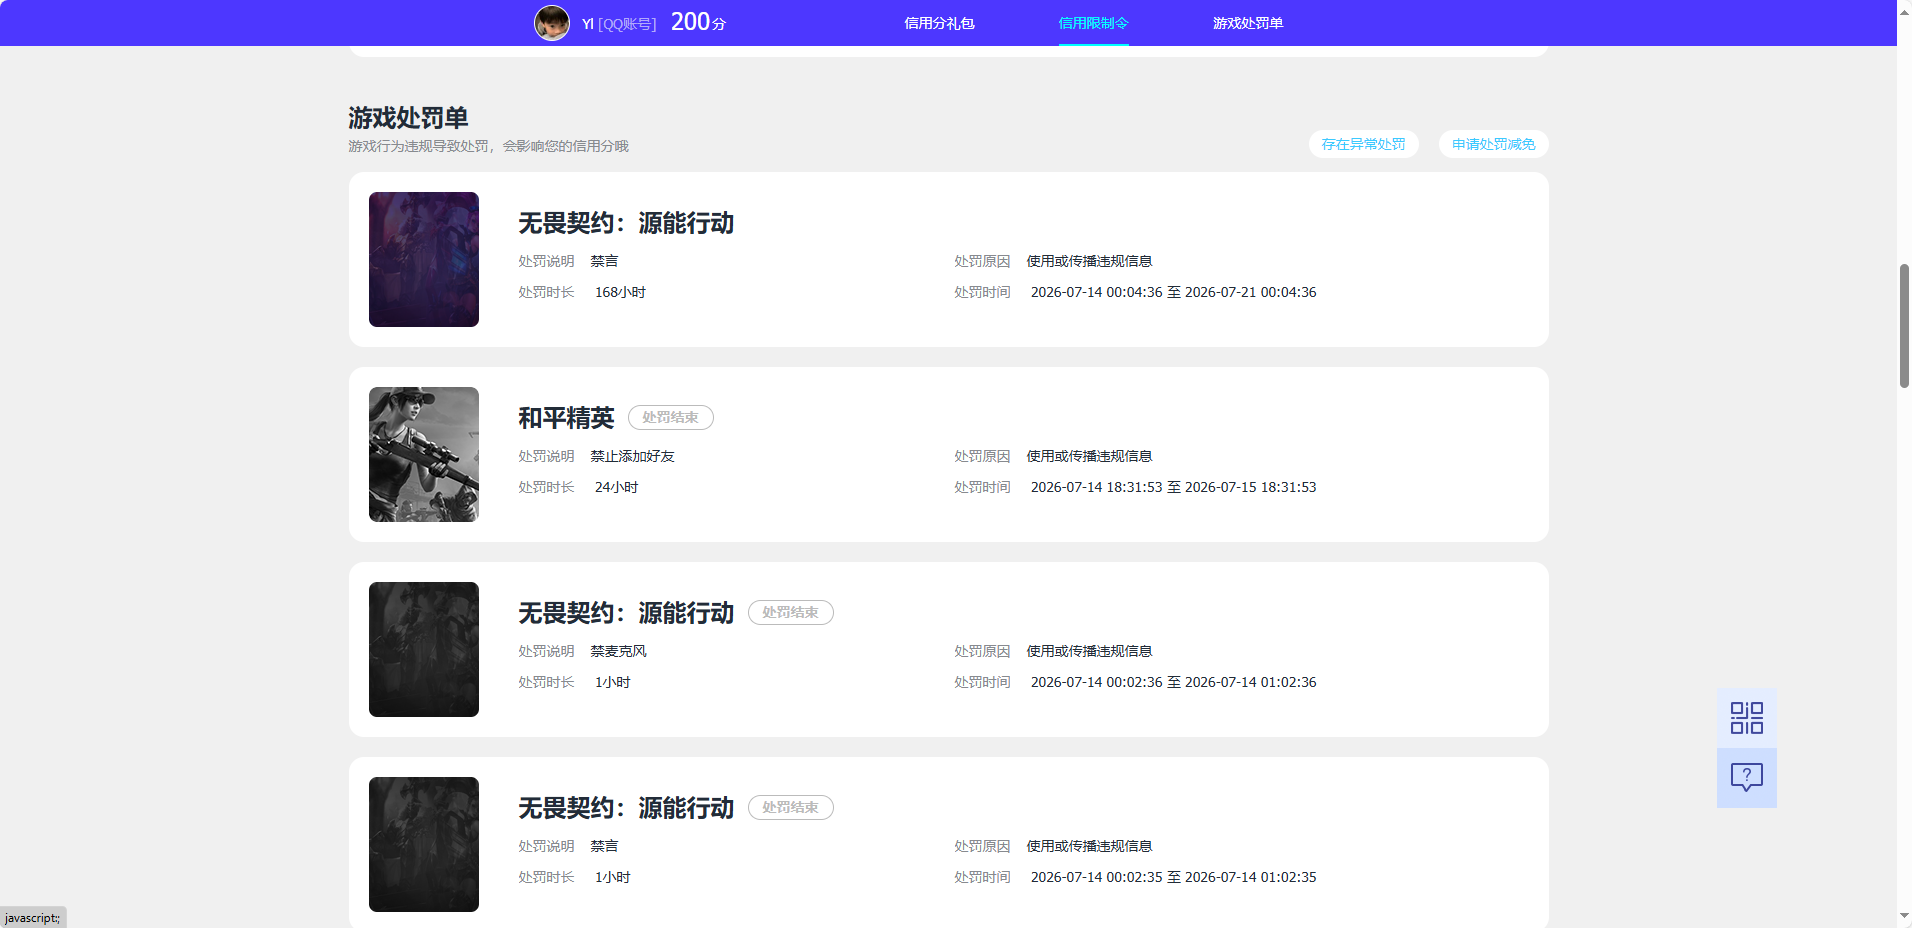
Task: Click time range ending 2026-07-21 00:04:36
Action: pyautogui.click(x=1173, y=292)
